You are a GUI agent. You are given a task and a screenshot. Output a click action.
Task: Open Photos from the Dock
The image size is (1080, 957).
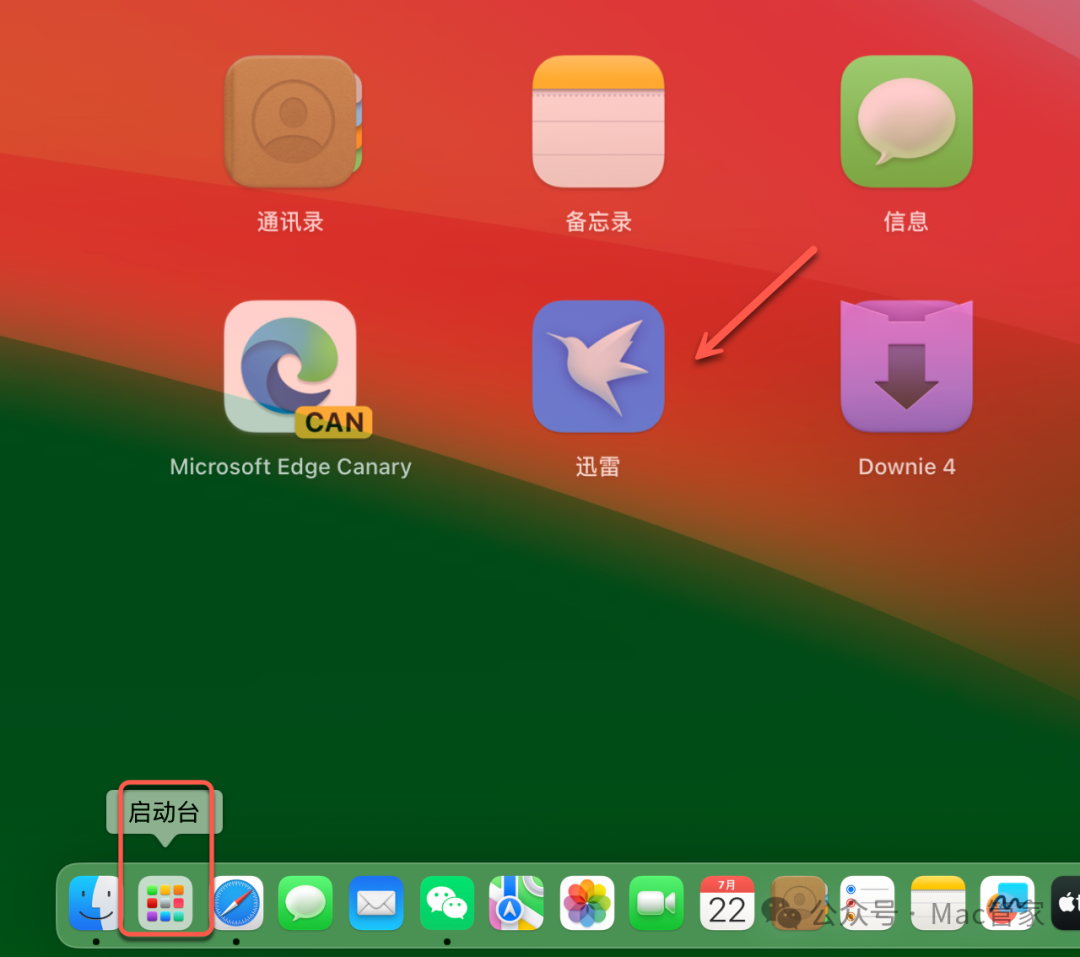pyautogui.click(x=587, y=903)
